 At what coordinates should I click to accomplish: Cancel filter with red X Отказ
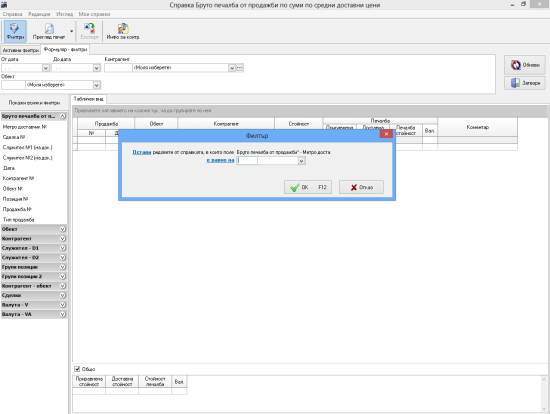(361, 187)
